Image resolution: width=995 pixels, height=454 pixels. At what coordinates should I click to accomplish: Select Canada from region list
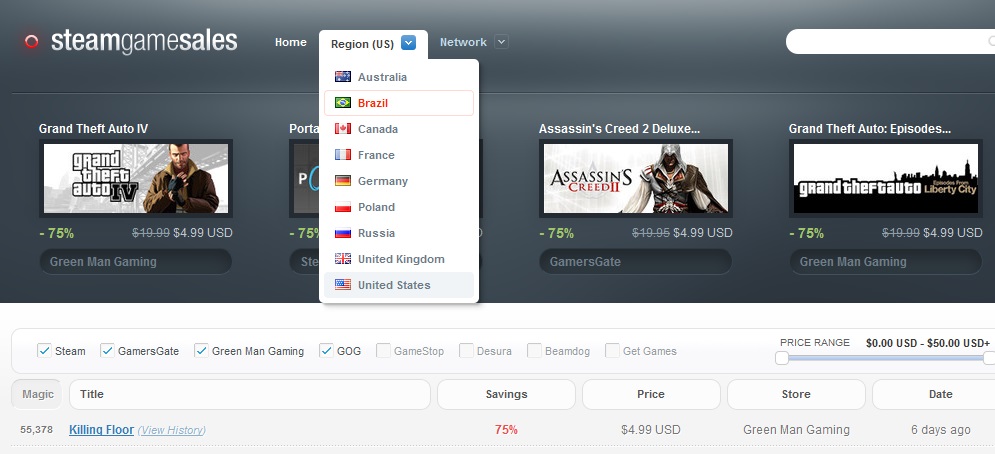[x=399, y=129]
